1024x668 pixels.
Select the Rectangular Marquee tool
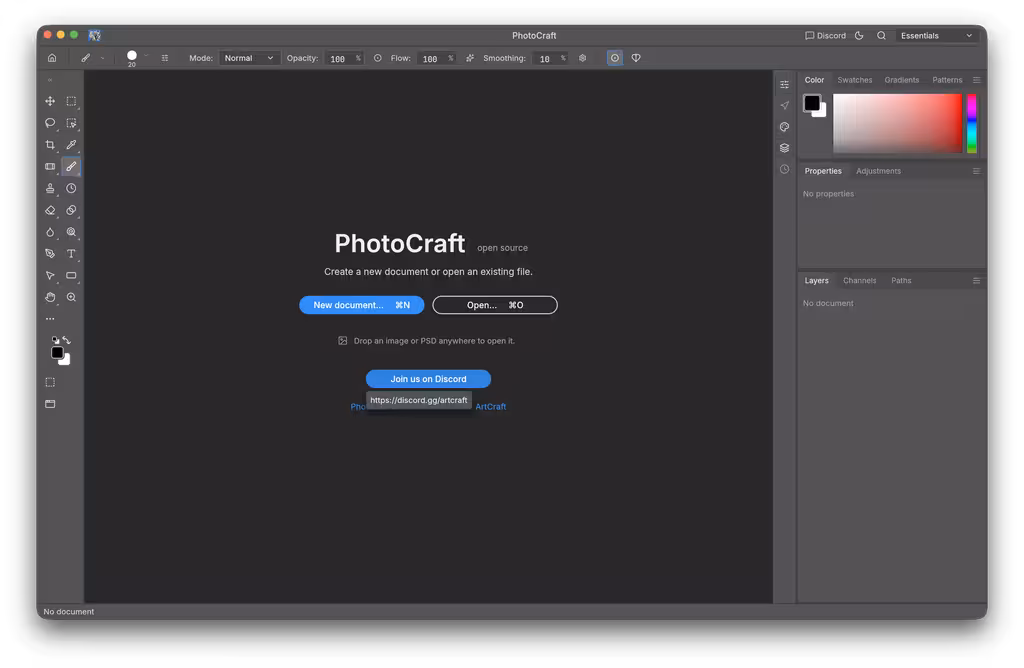click(x=71, y=101)
